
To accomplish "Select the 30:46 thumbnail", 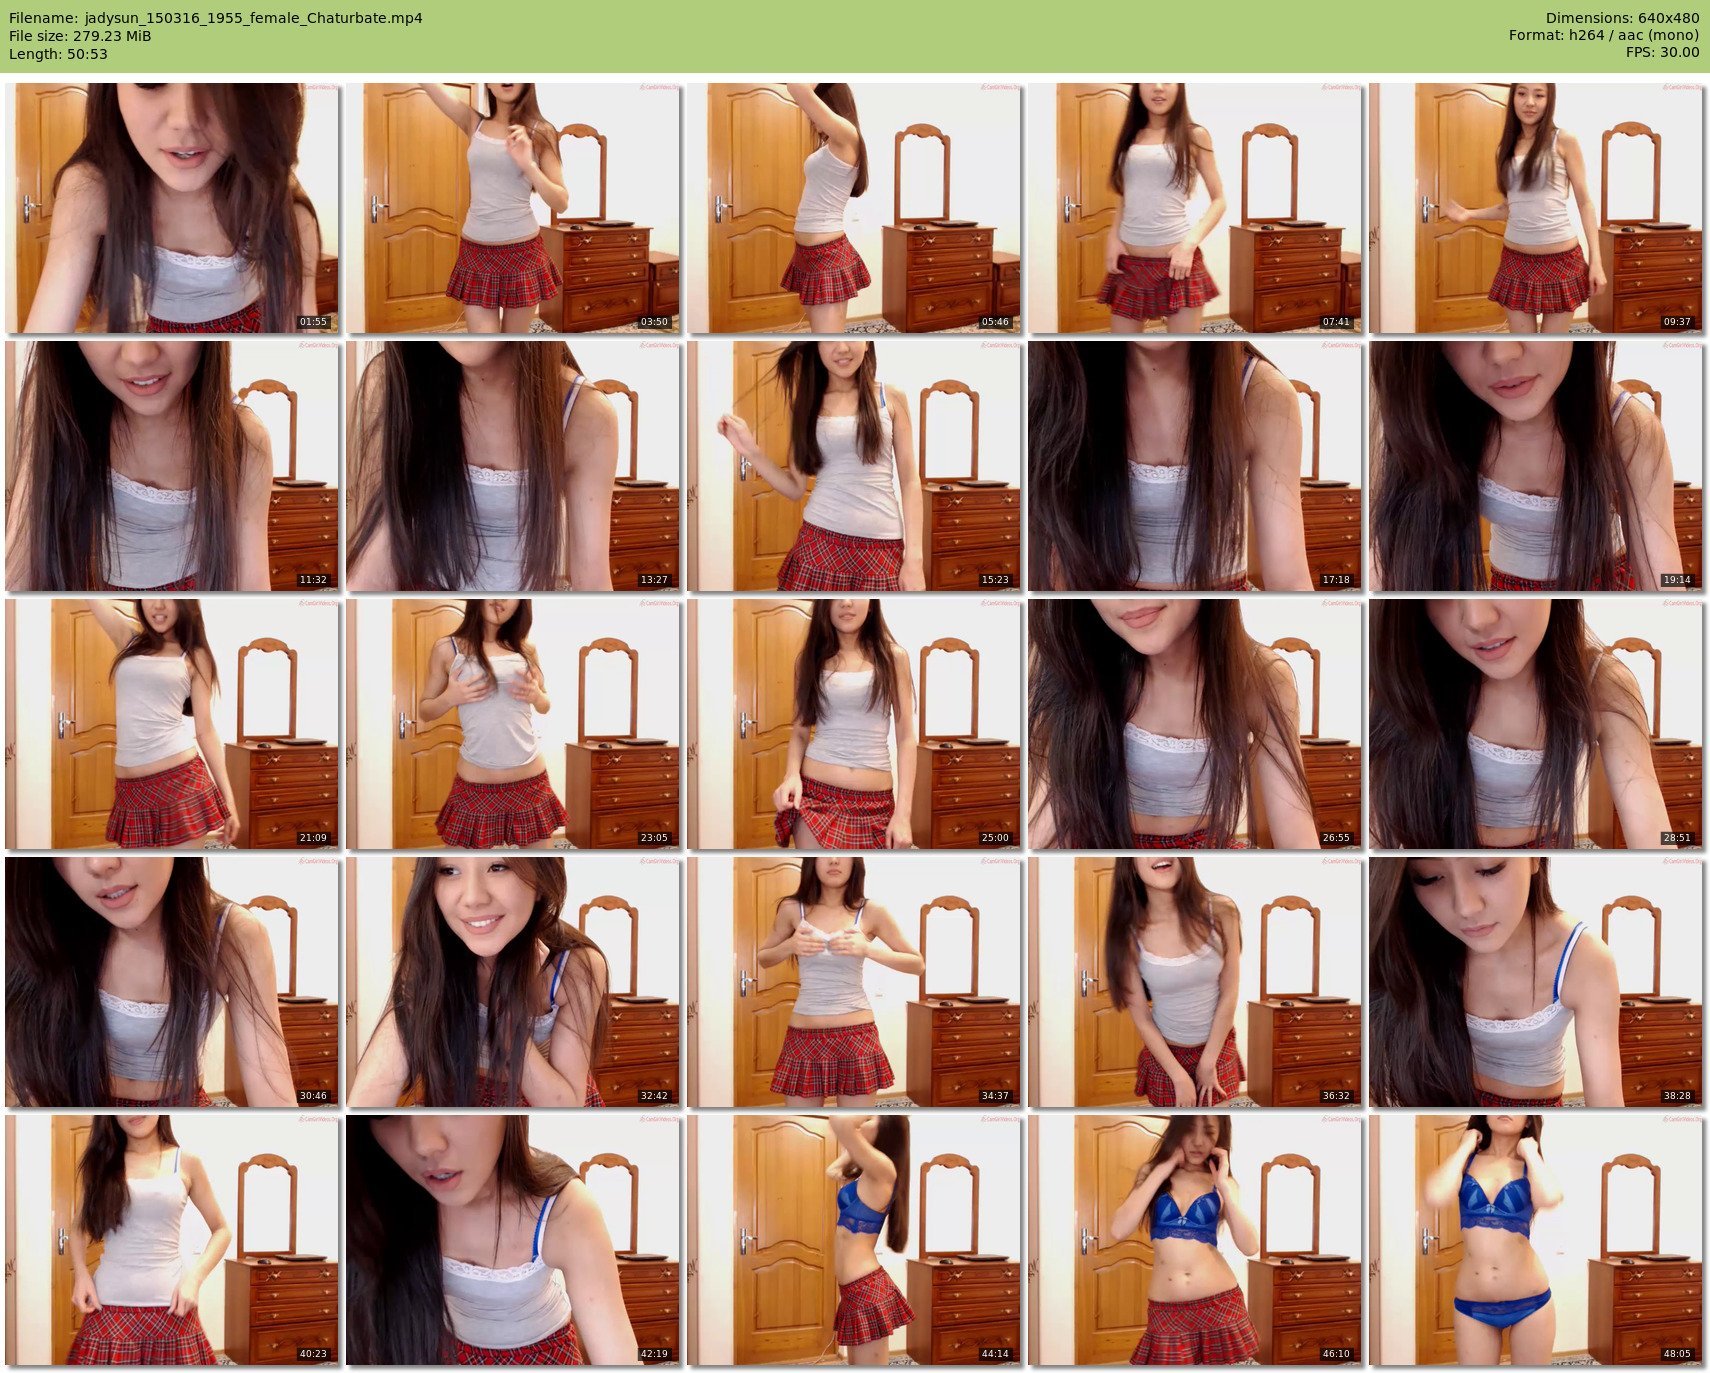I will (172, 982).
